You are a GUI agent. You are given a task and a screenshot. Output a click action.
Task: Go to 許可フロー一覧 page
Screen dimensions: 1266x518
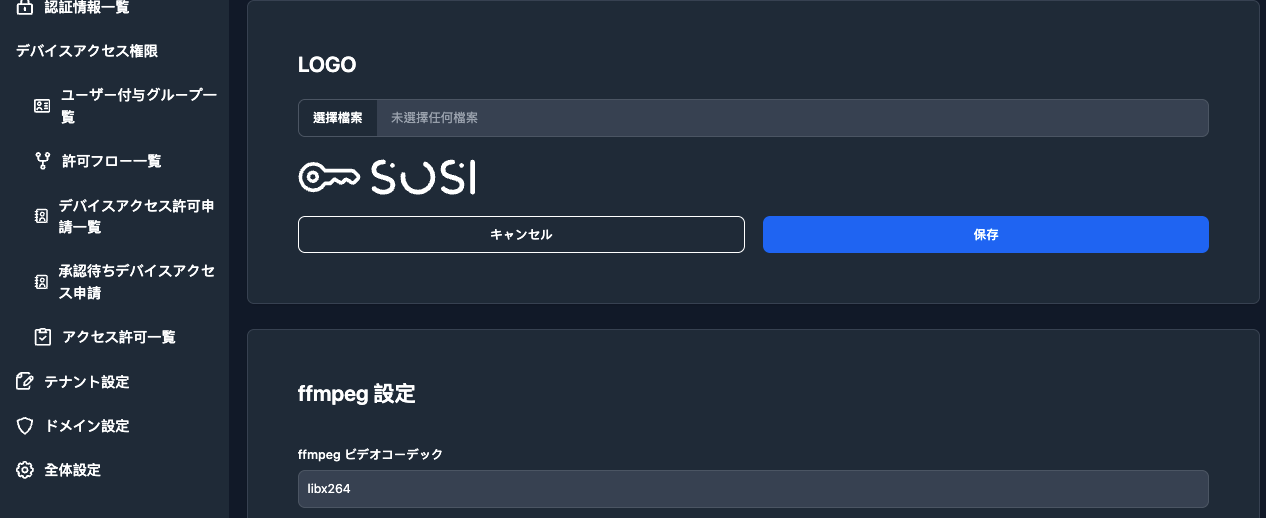click(x=111, y=160)
